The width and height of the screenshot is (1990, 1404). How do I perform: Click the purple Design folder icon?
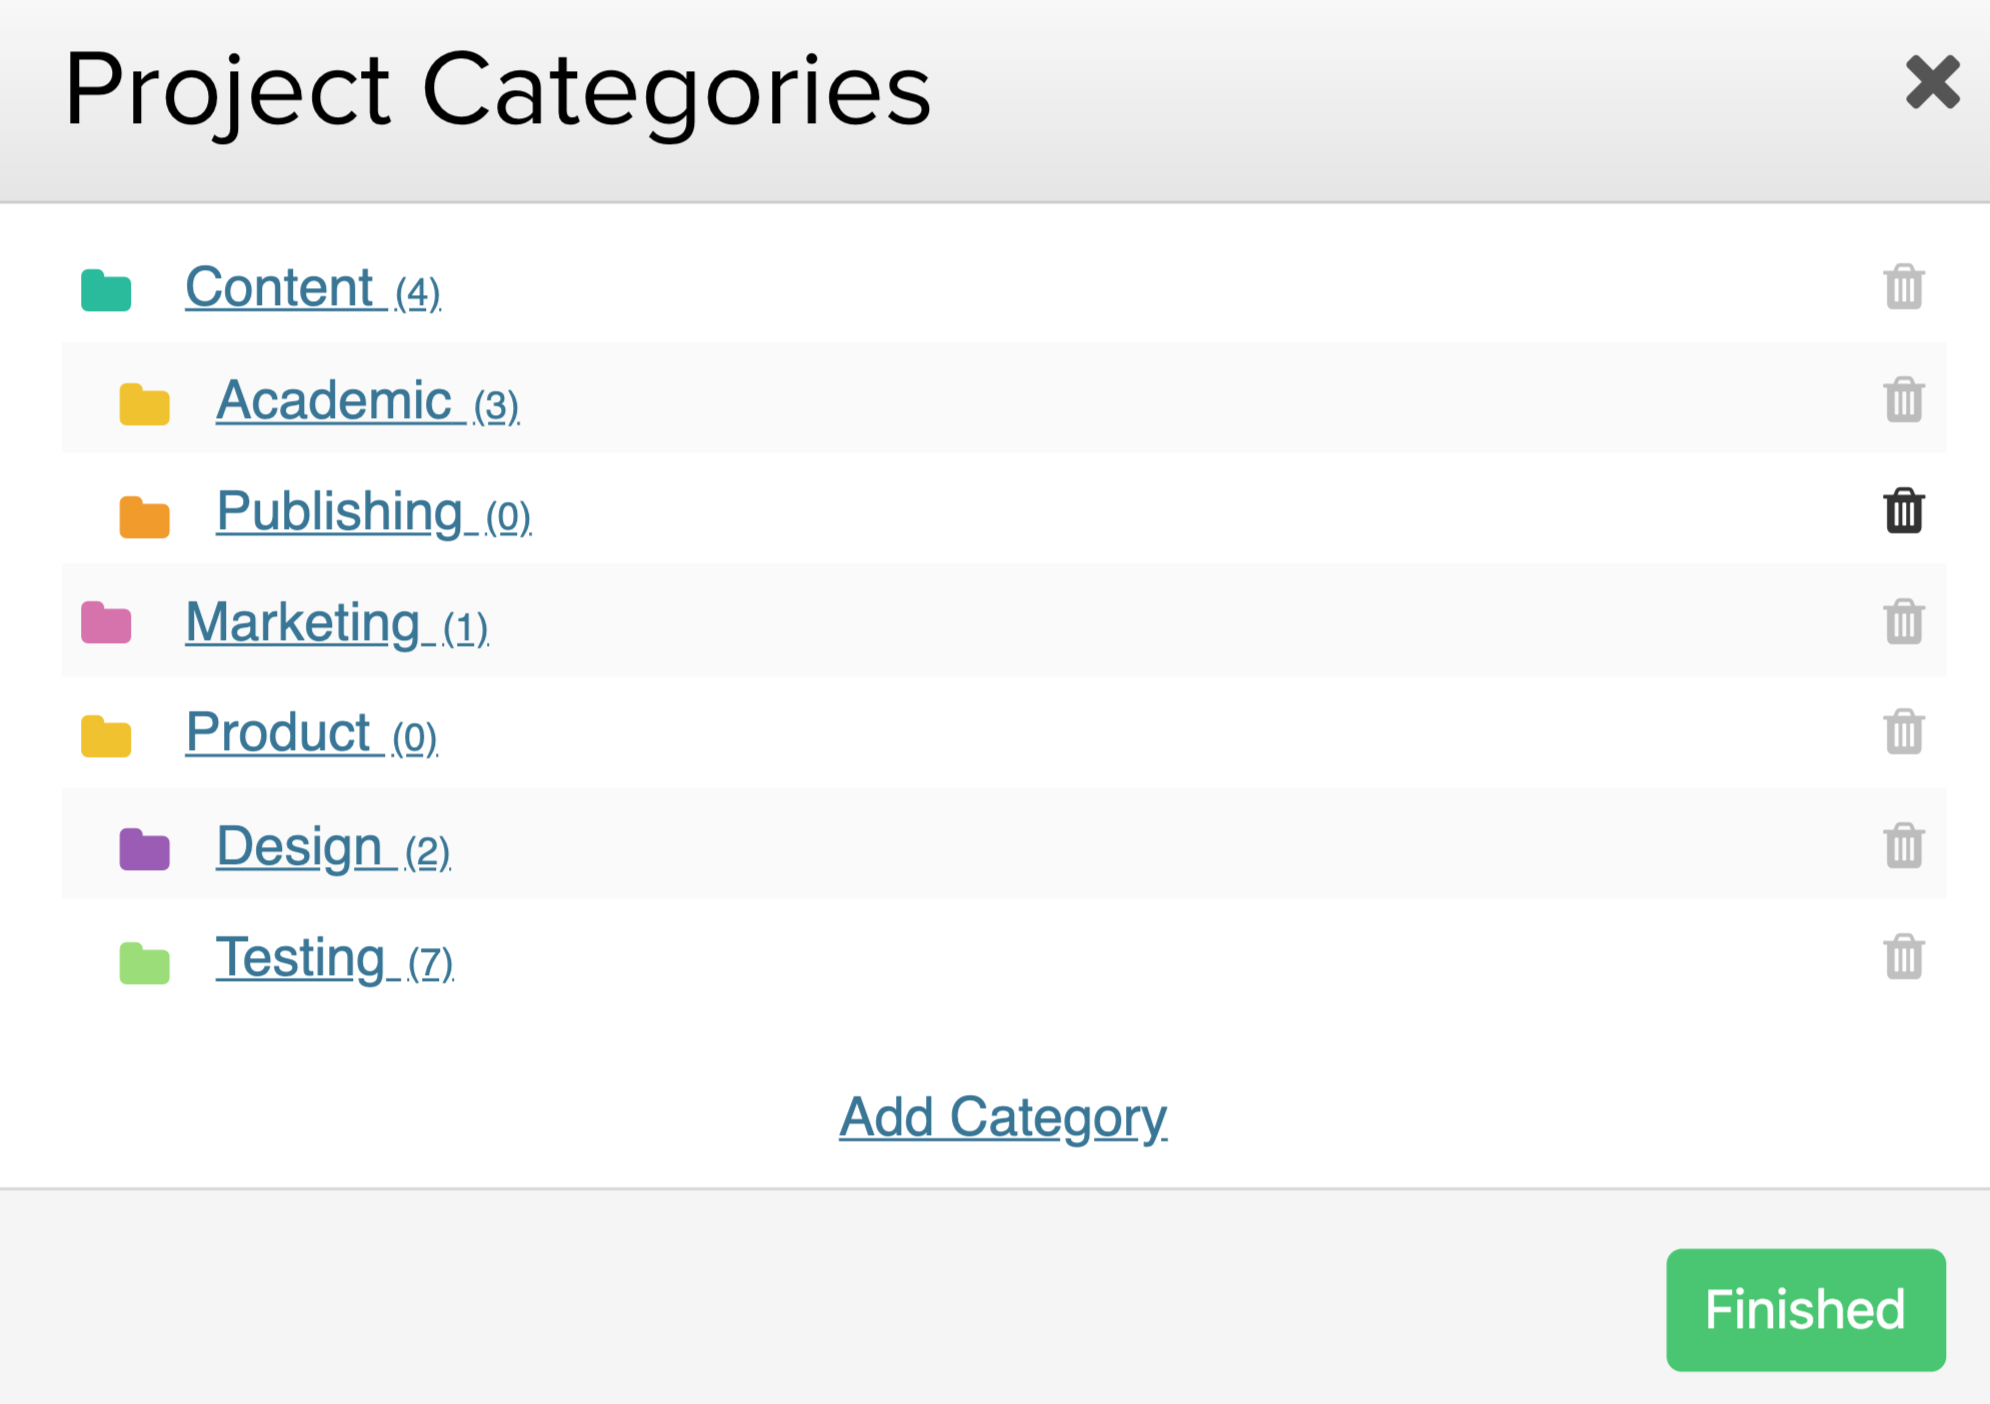pos(144,849)
